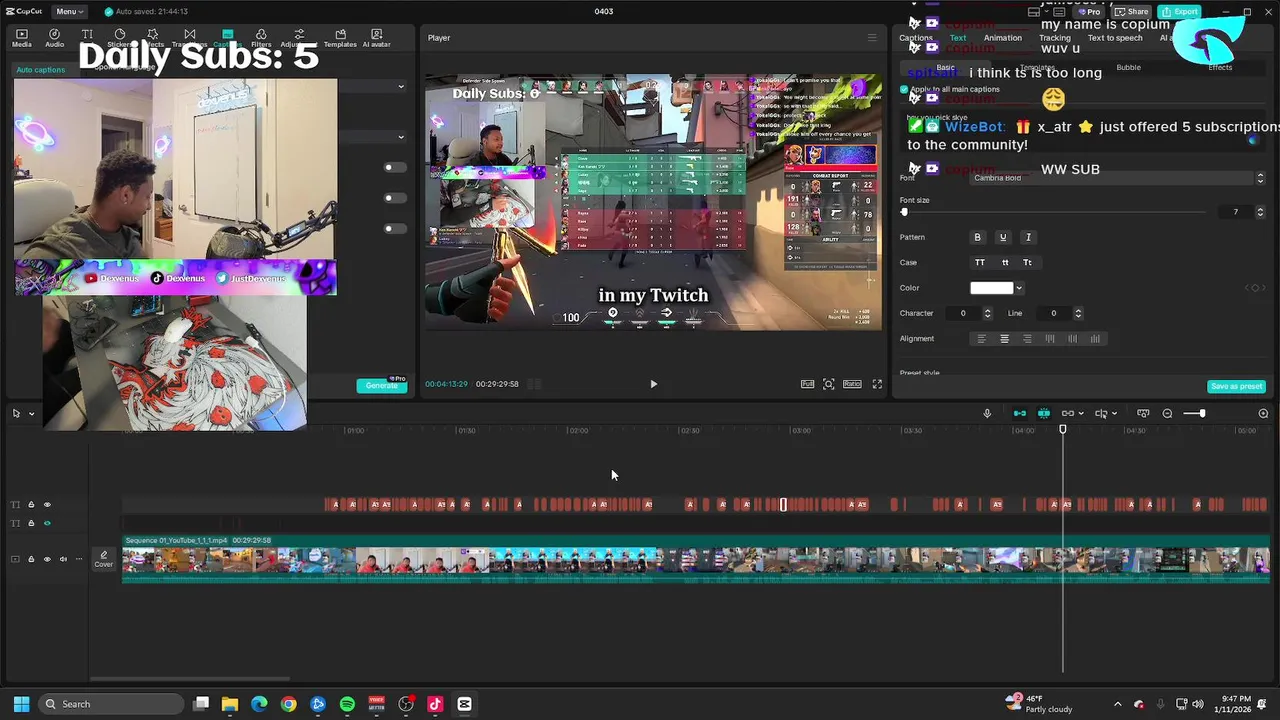The image size is (1280, 720).
Task: Open the preview axis dropdown arrow
Action: coord(1114,413)
